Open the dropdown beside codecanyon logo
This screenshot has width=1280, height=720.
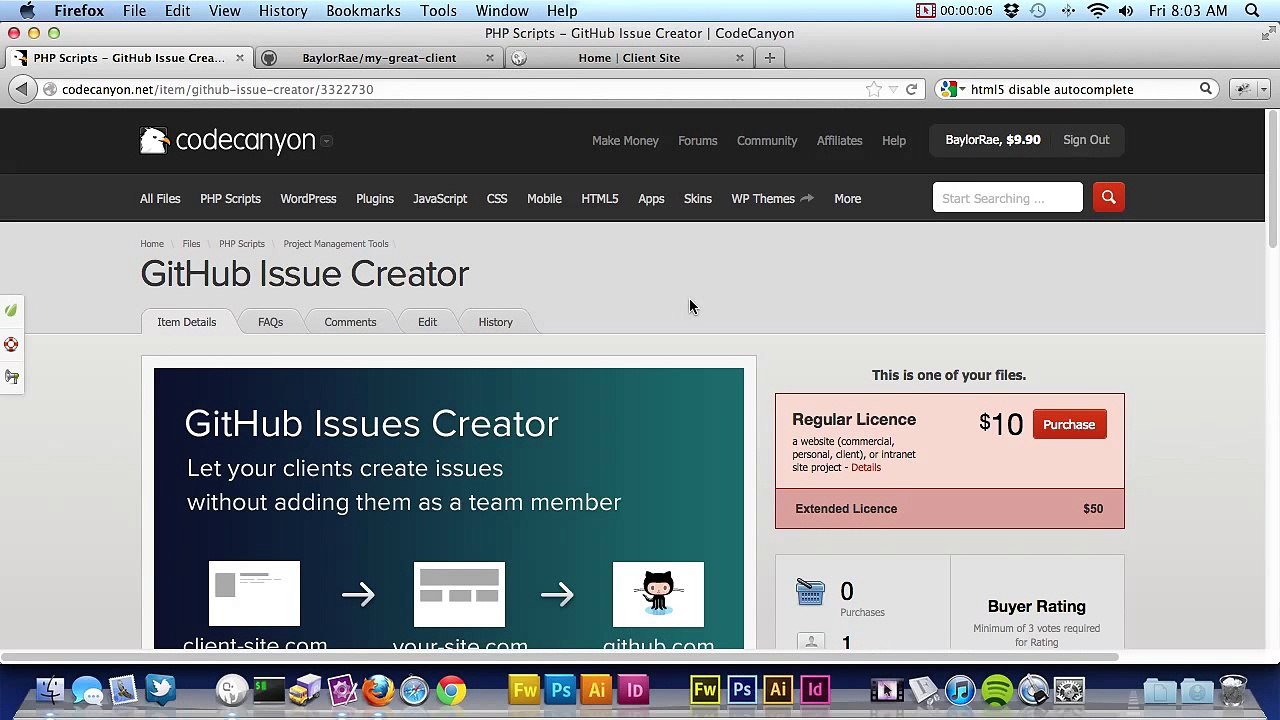(x=327, y=141)
